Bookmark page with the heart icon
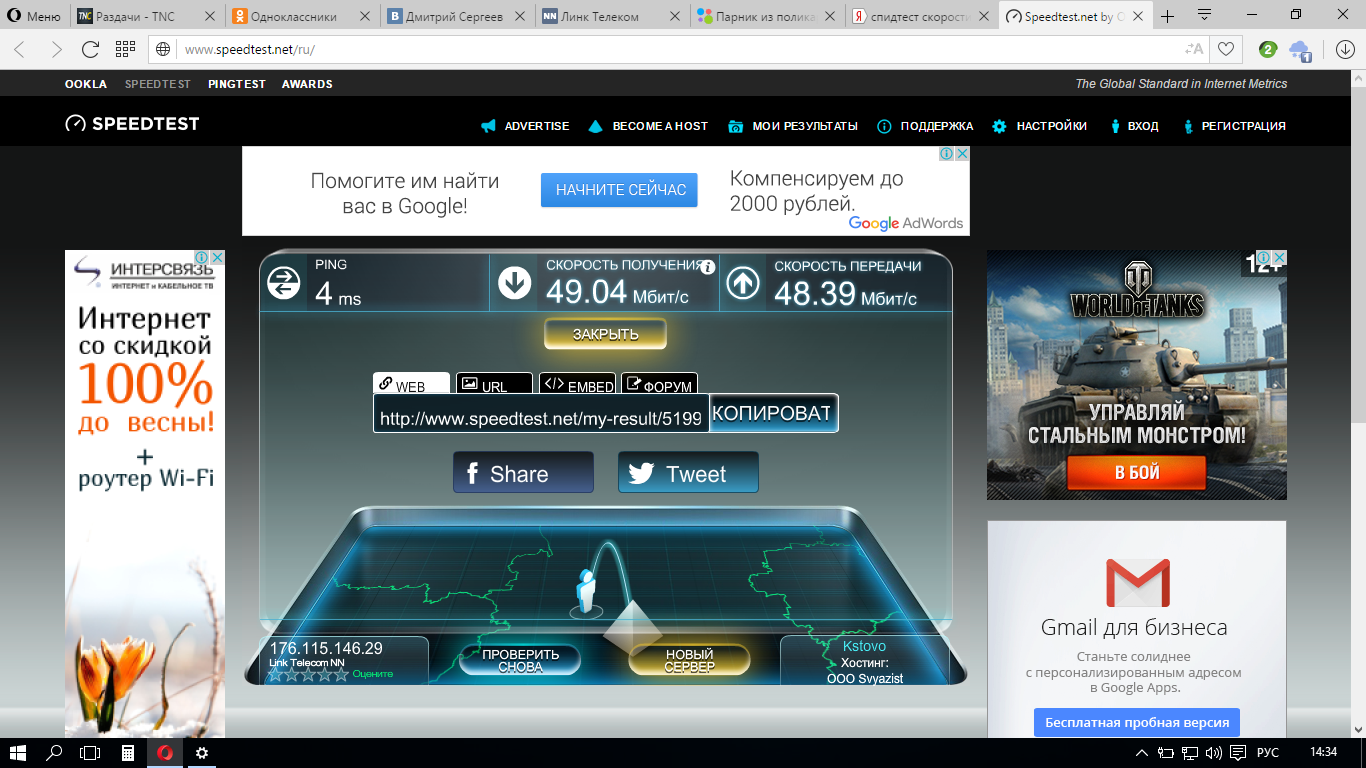Viewport: 1366px width, 768px height. click(1226, 49)
